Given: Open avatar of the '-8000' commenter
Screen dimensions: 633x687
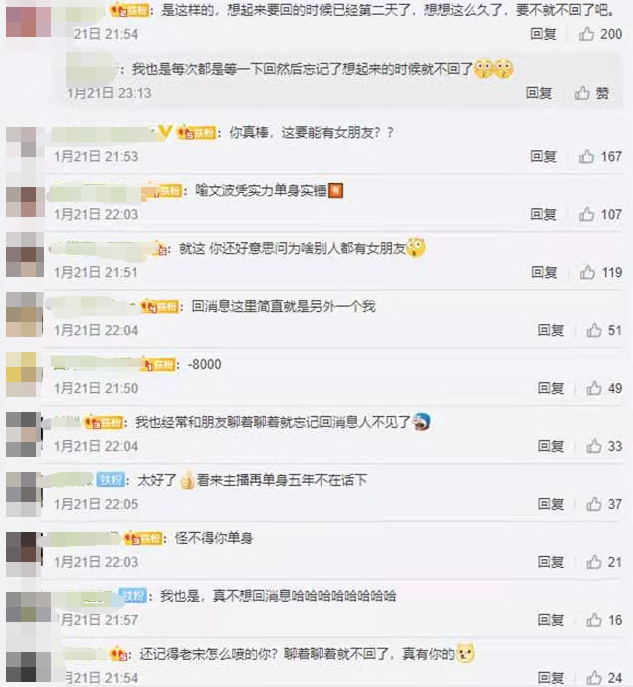Looking at the screenshot, I should coord(22,374).
